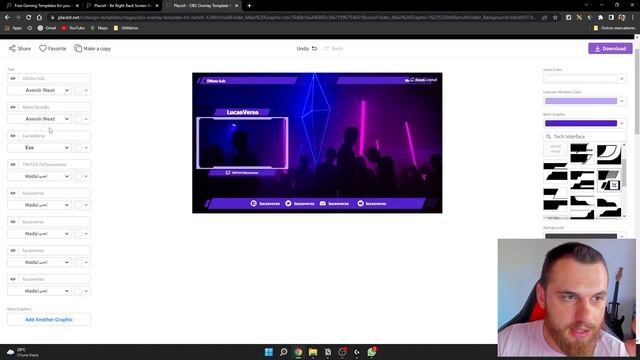Toggle eye icon of fifth text field

(x=13, y=193)
